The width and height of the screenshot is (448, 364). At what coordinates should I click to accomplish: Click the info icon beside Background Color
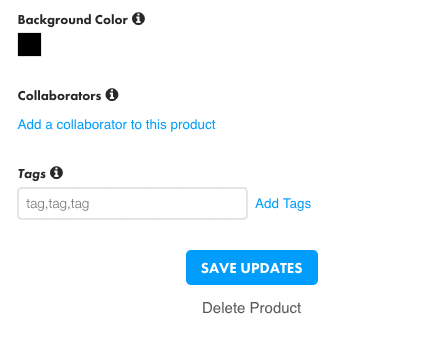[x=138, y=19]
